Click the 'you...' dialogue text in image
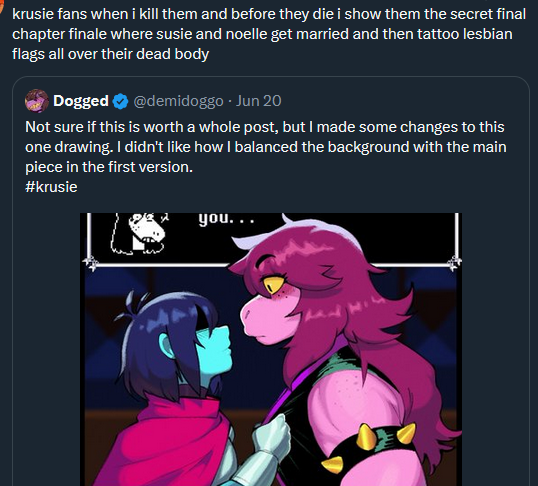 226,218
